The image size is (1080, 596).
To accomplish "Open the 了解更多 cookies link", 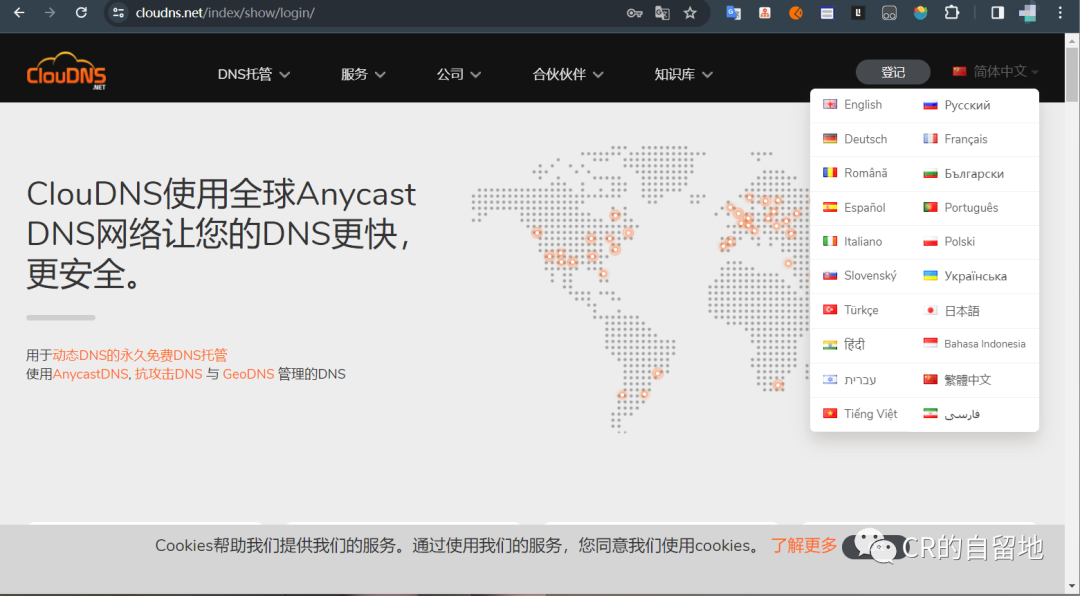I will [x=804, y=546].
